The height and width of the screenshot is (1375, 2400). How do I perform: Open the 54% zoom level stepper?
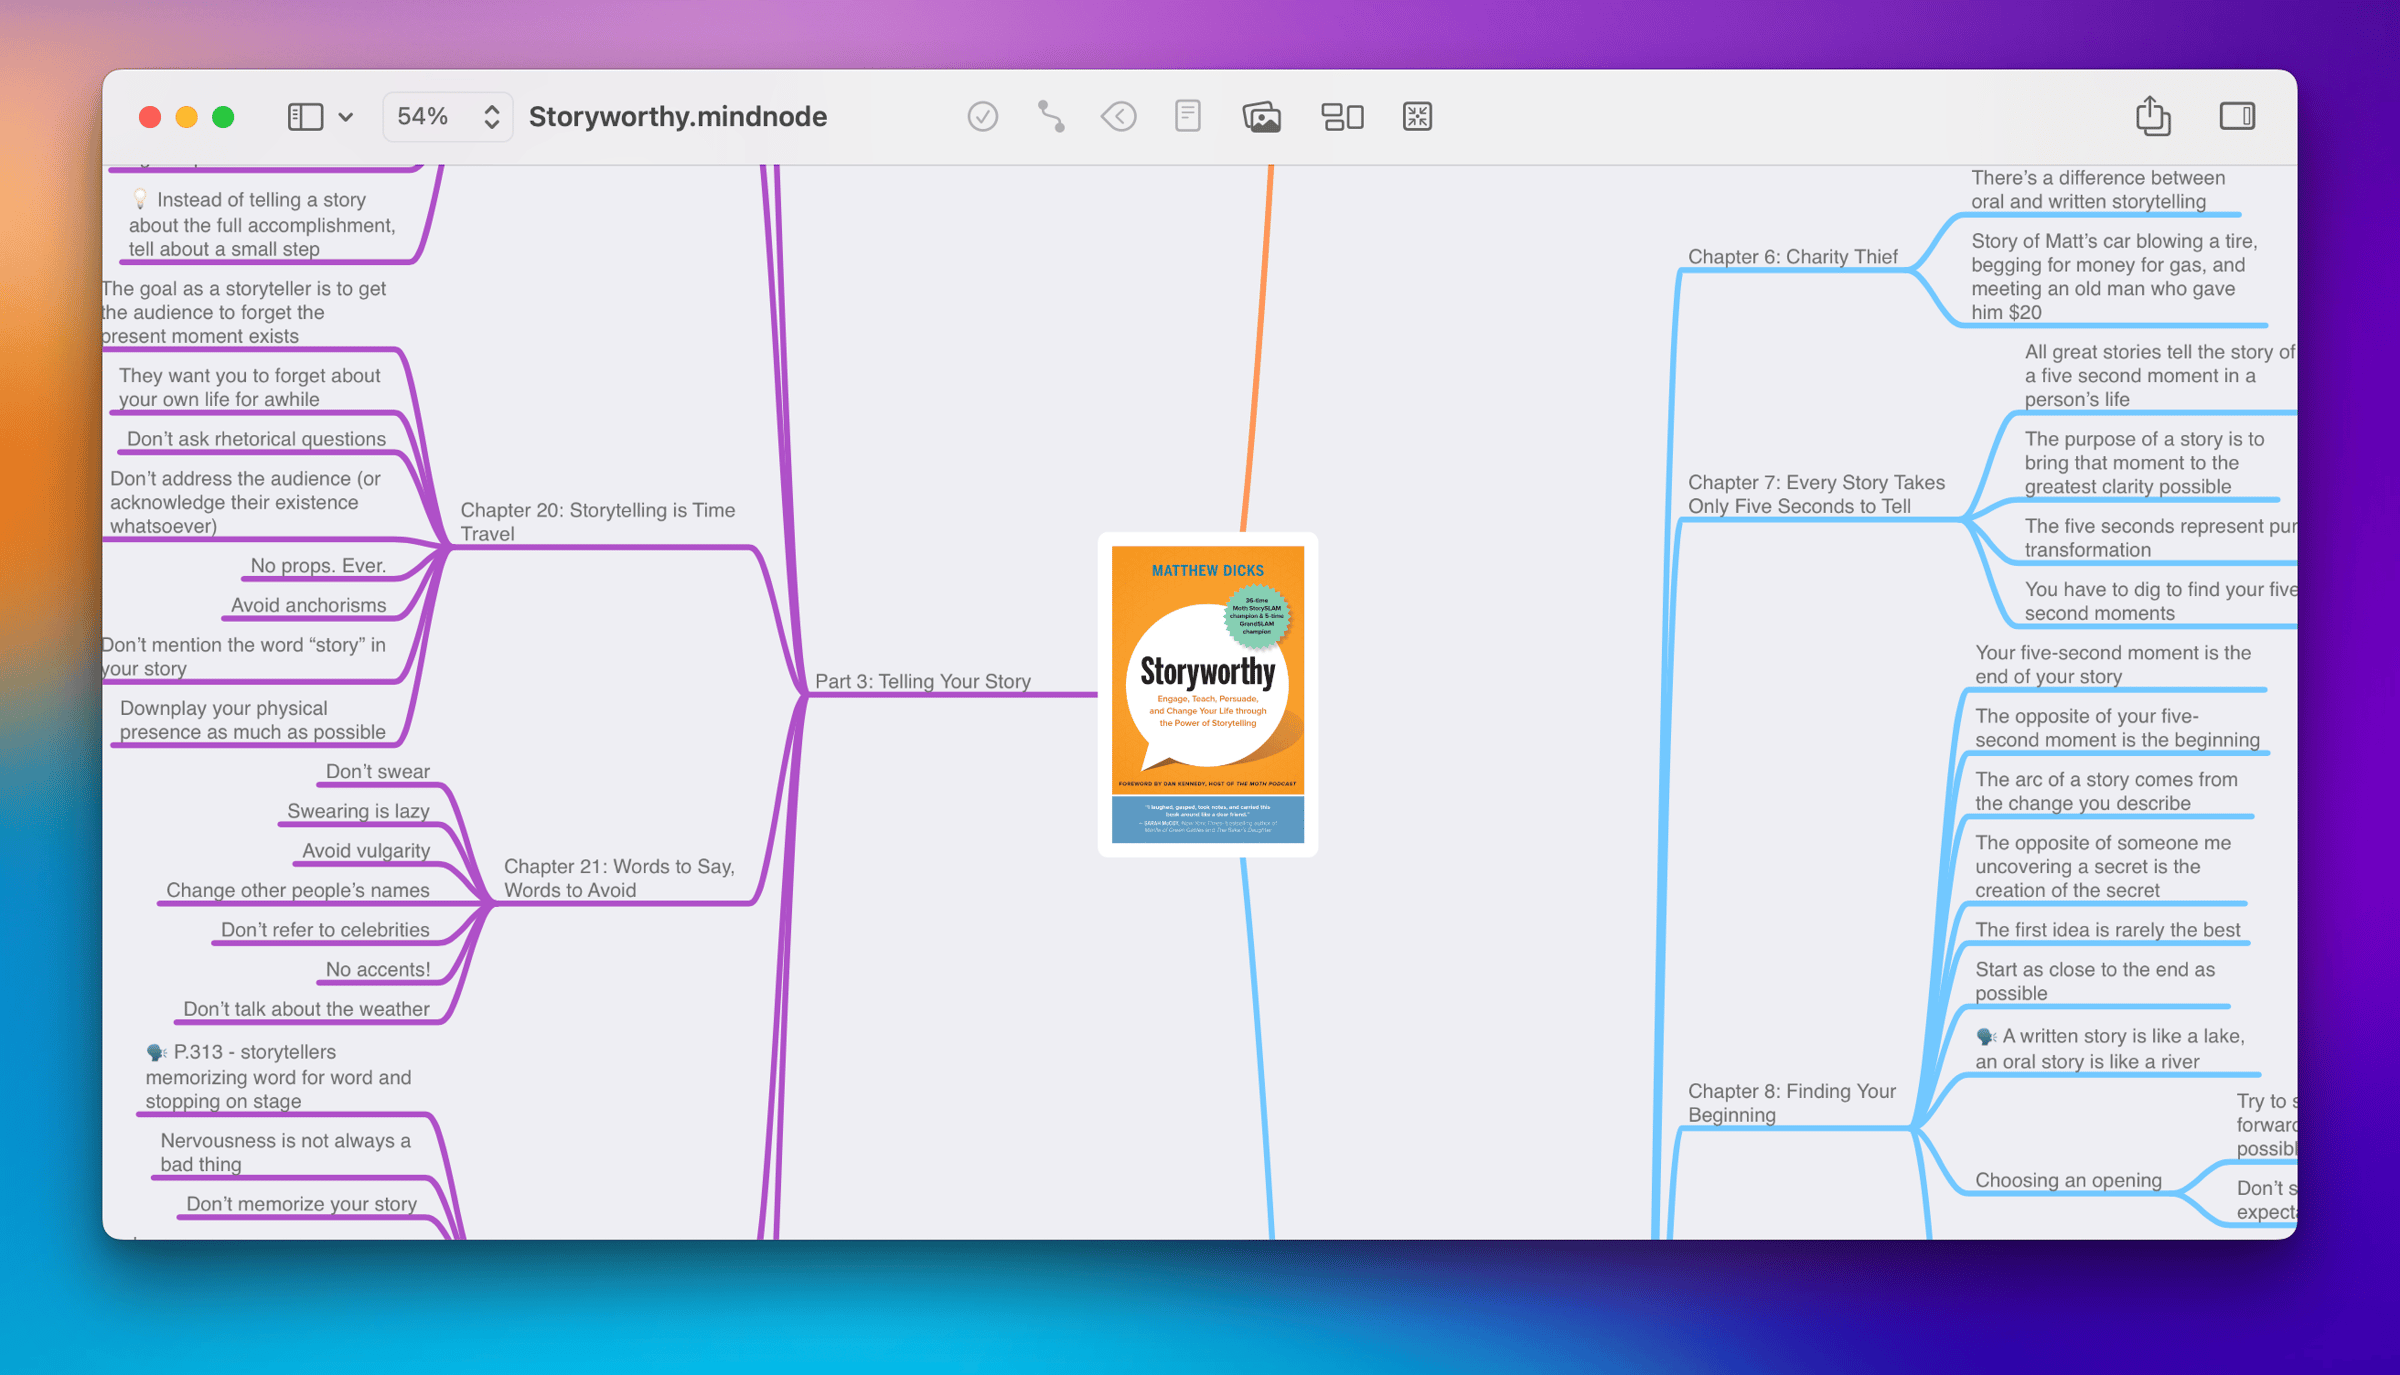(448, 117)
